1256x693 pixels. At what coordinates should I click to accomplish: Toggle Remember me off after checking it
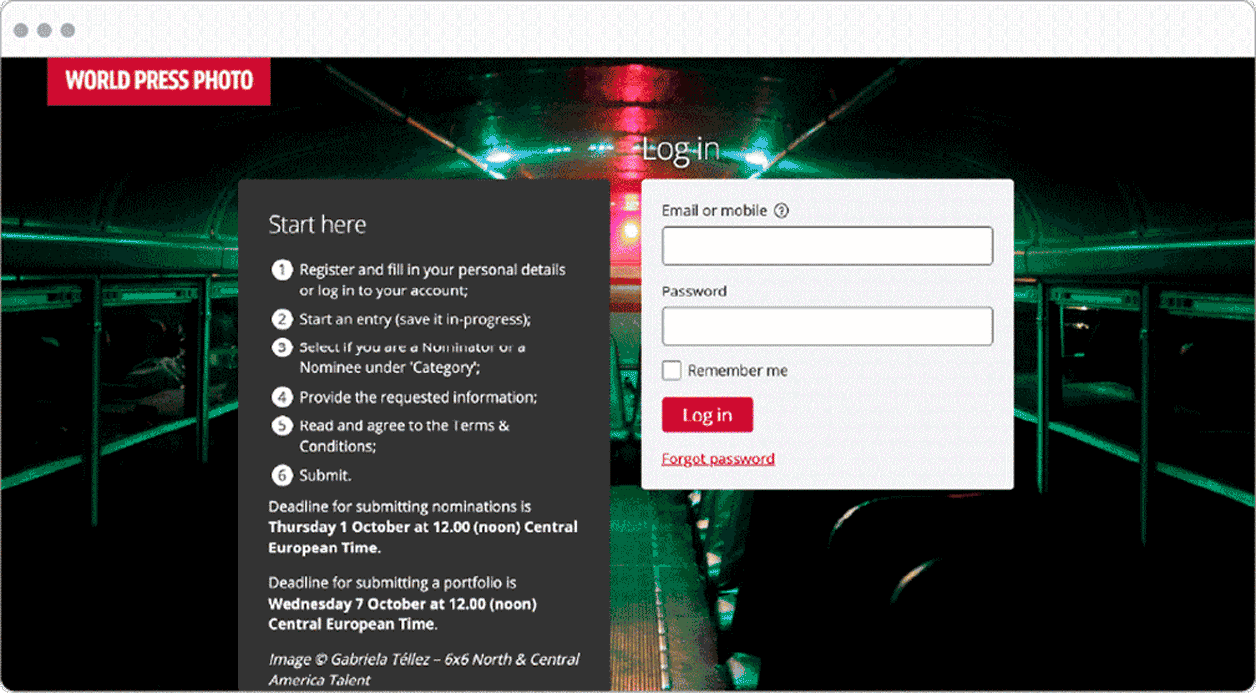[x=671, y=370]
